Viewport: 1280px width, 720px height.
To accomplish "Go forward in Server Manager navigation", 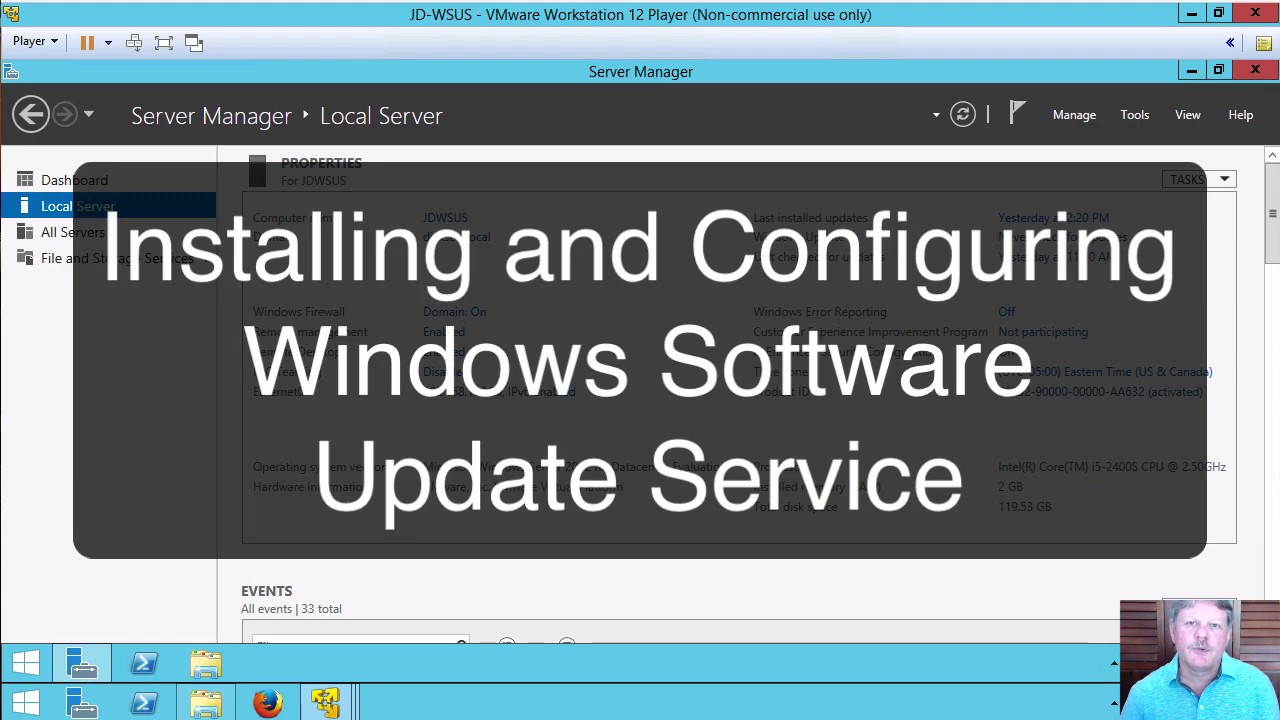I will (x=64, y=114).
